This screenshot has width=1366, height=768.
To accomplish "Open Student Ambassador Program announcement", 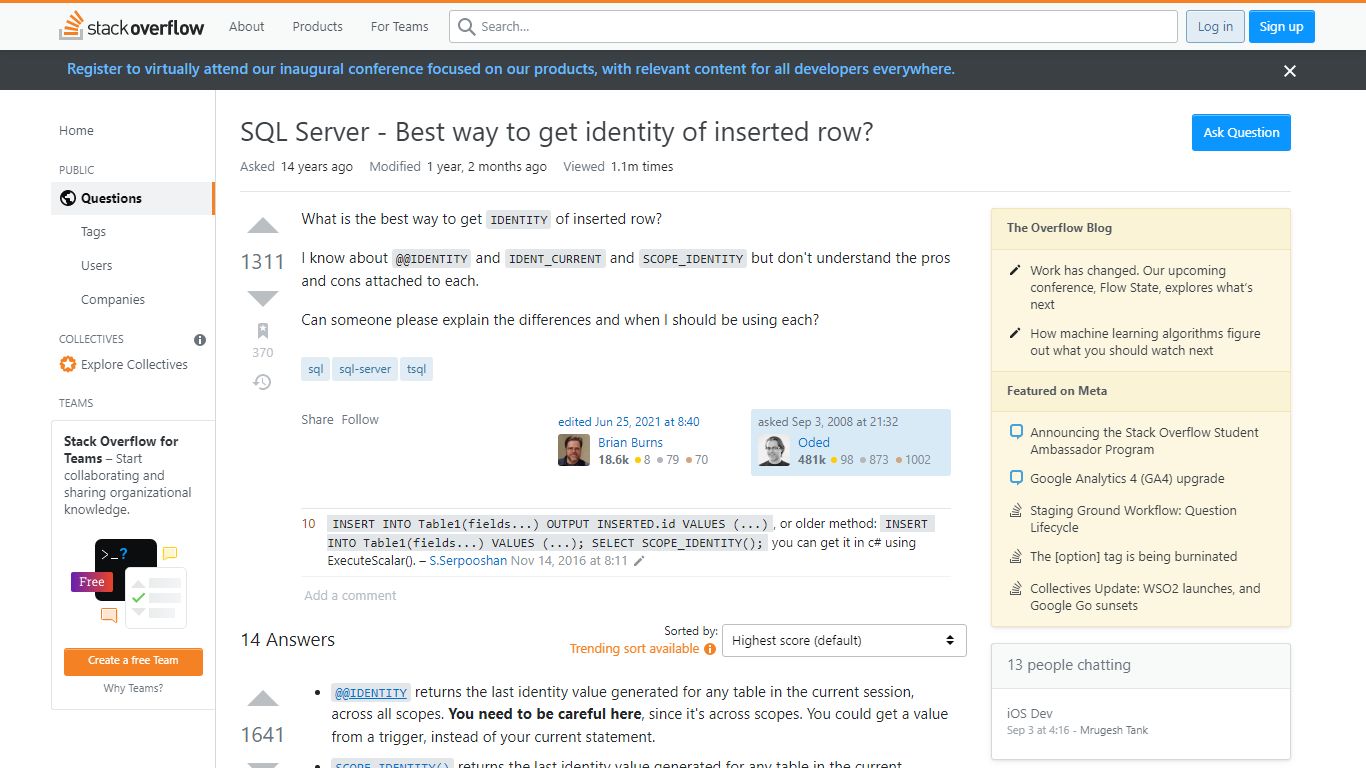I will [x=1144, y=441].
